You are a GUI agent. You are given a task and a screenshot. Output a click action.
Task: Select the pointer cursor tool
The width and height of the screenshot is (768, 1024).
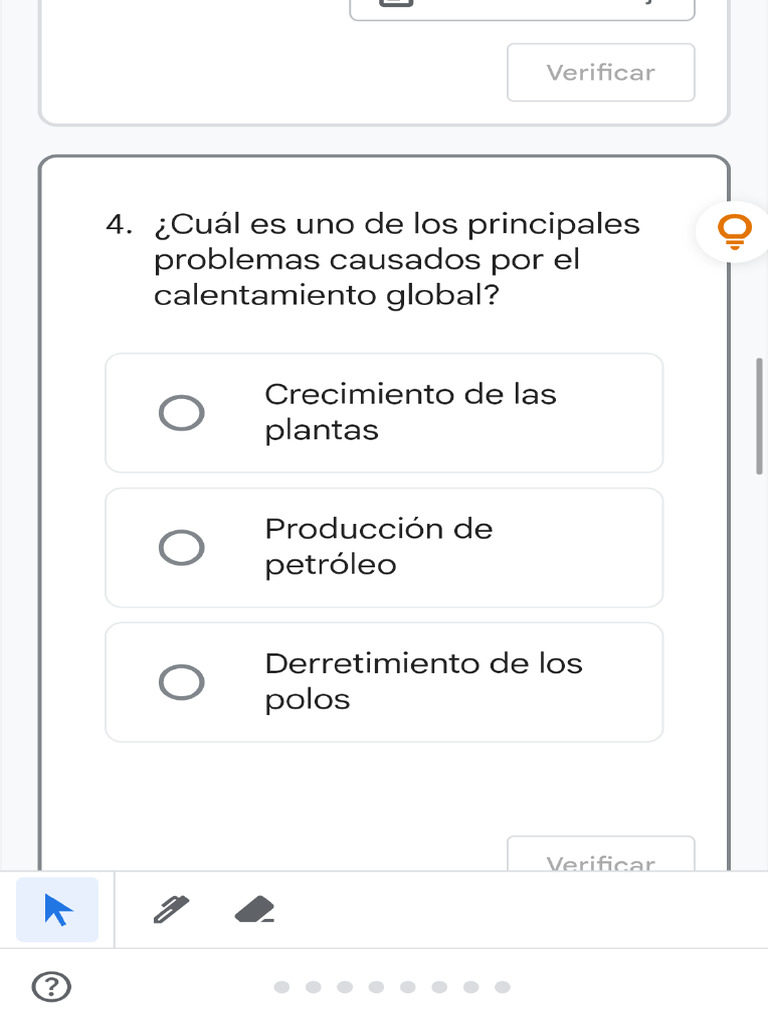point(58,910)
